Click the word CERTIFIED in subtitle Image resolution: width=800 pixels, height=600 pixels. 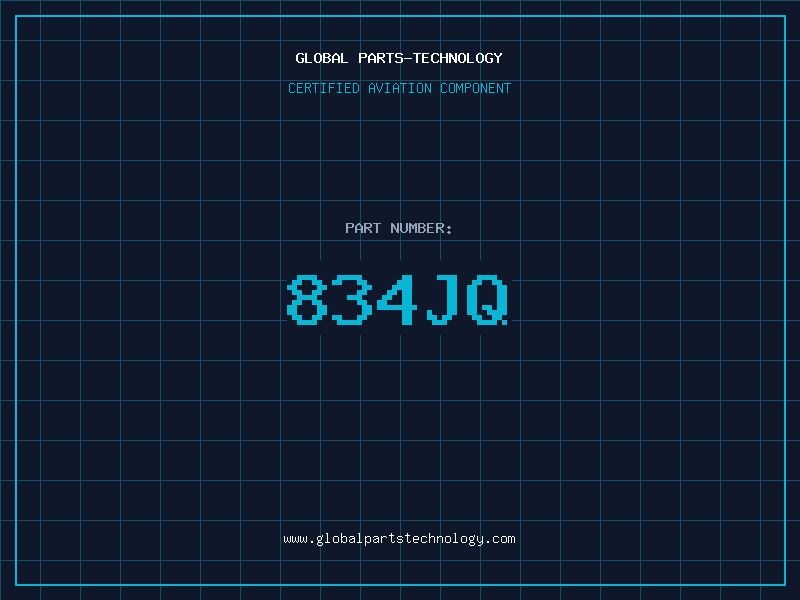[x=324, y=88]
